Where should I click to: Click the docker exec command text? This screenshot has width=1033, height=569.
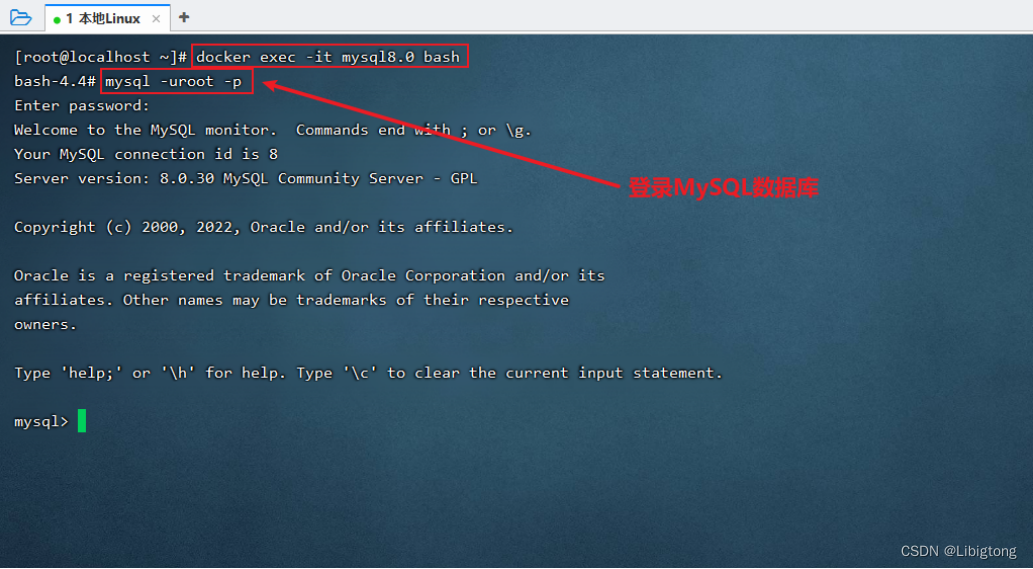[328, 57]
